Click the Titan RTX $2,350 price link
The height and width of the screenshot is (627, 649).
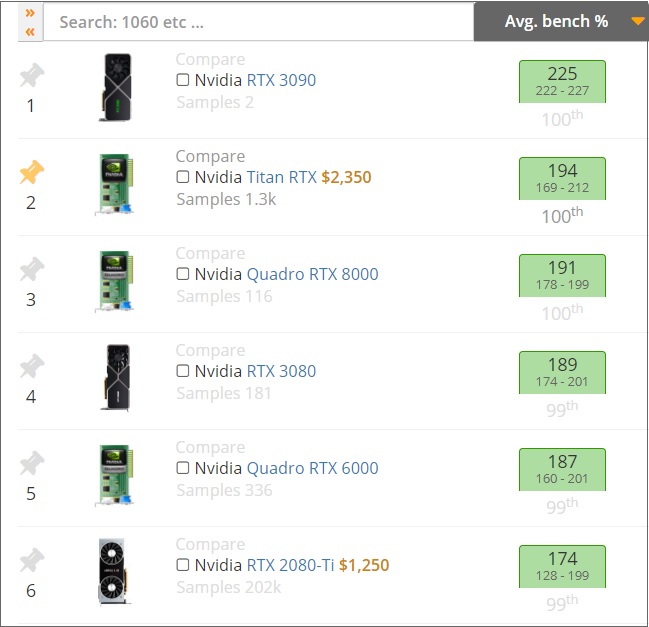346,177
